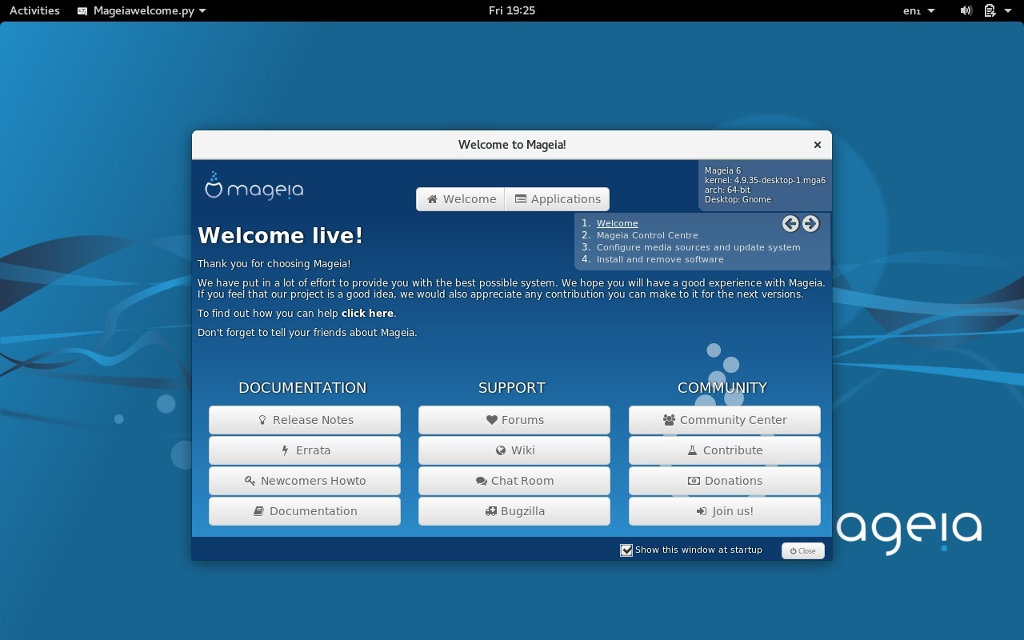This screenshot has width=1024, height=640.
Task: Click the people icon on Community Center
Action: tap(669, 420)
